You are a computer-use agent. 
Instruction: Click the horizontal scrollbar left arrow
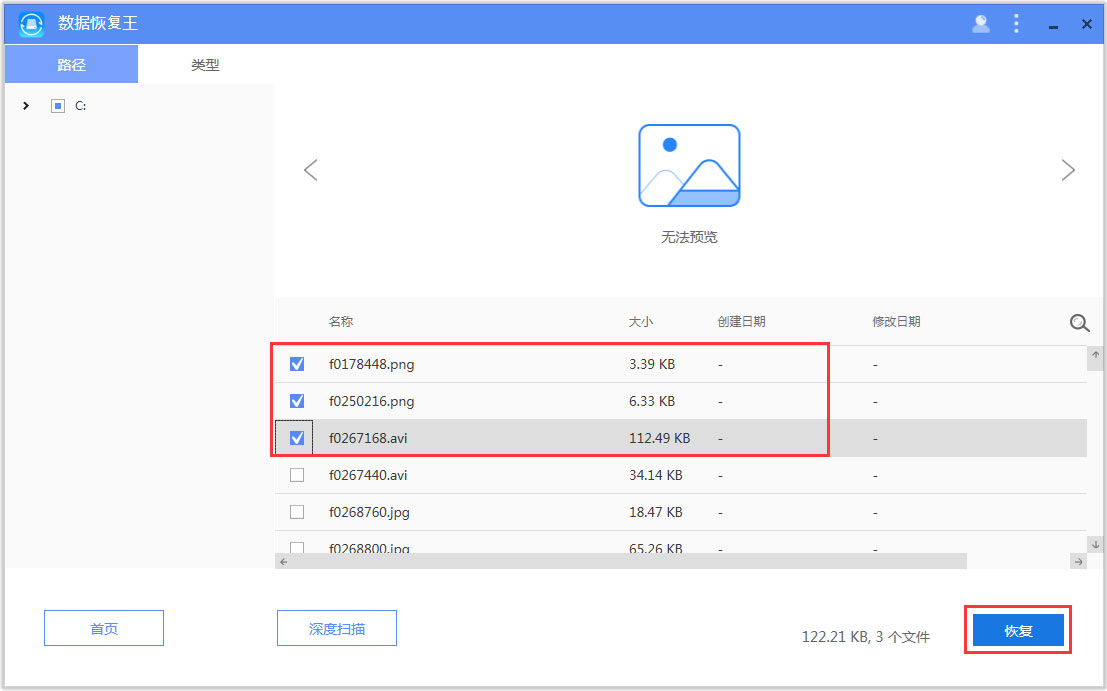pos(283,562)
